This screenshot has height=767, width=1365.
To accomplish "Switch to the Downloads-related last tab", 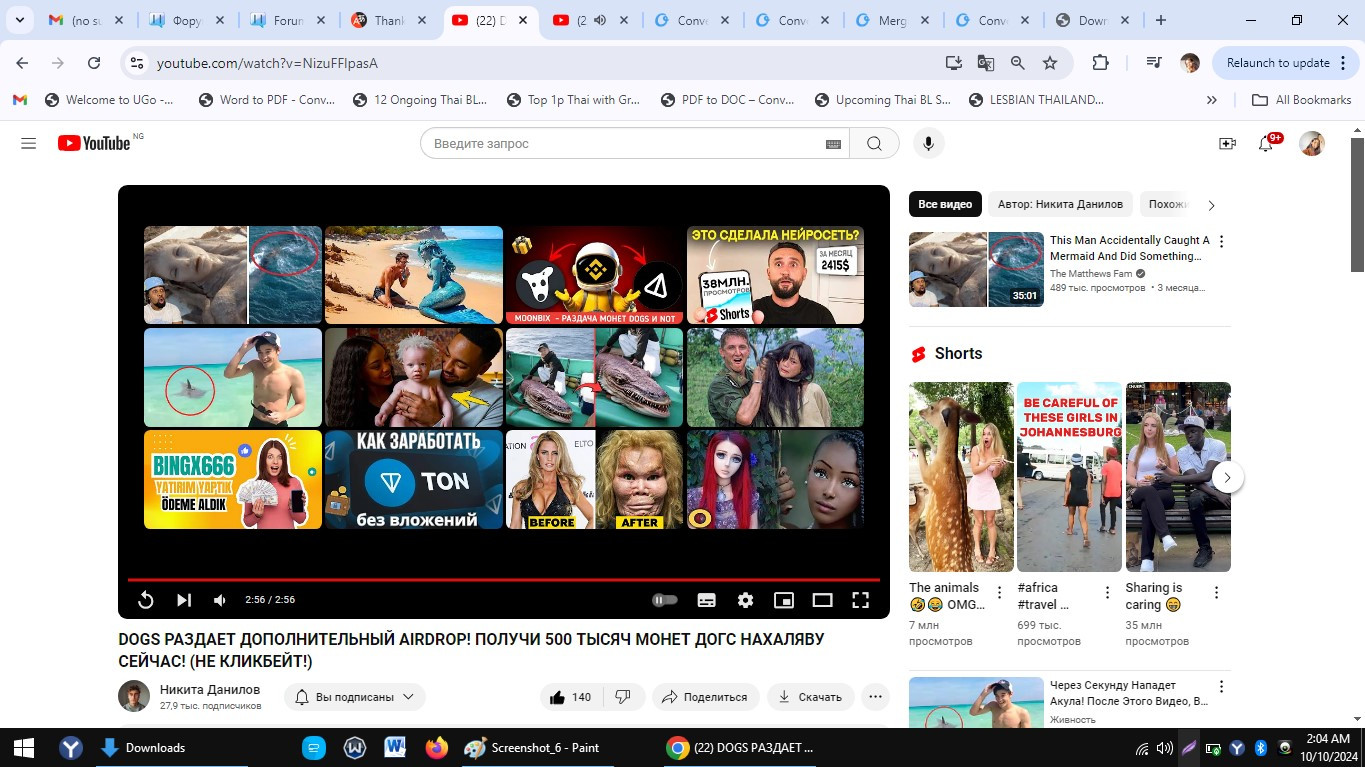I will click(1093, 20).
